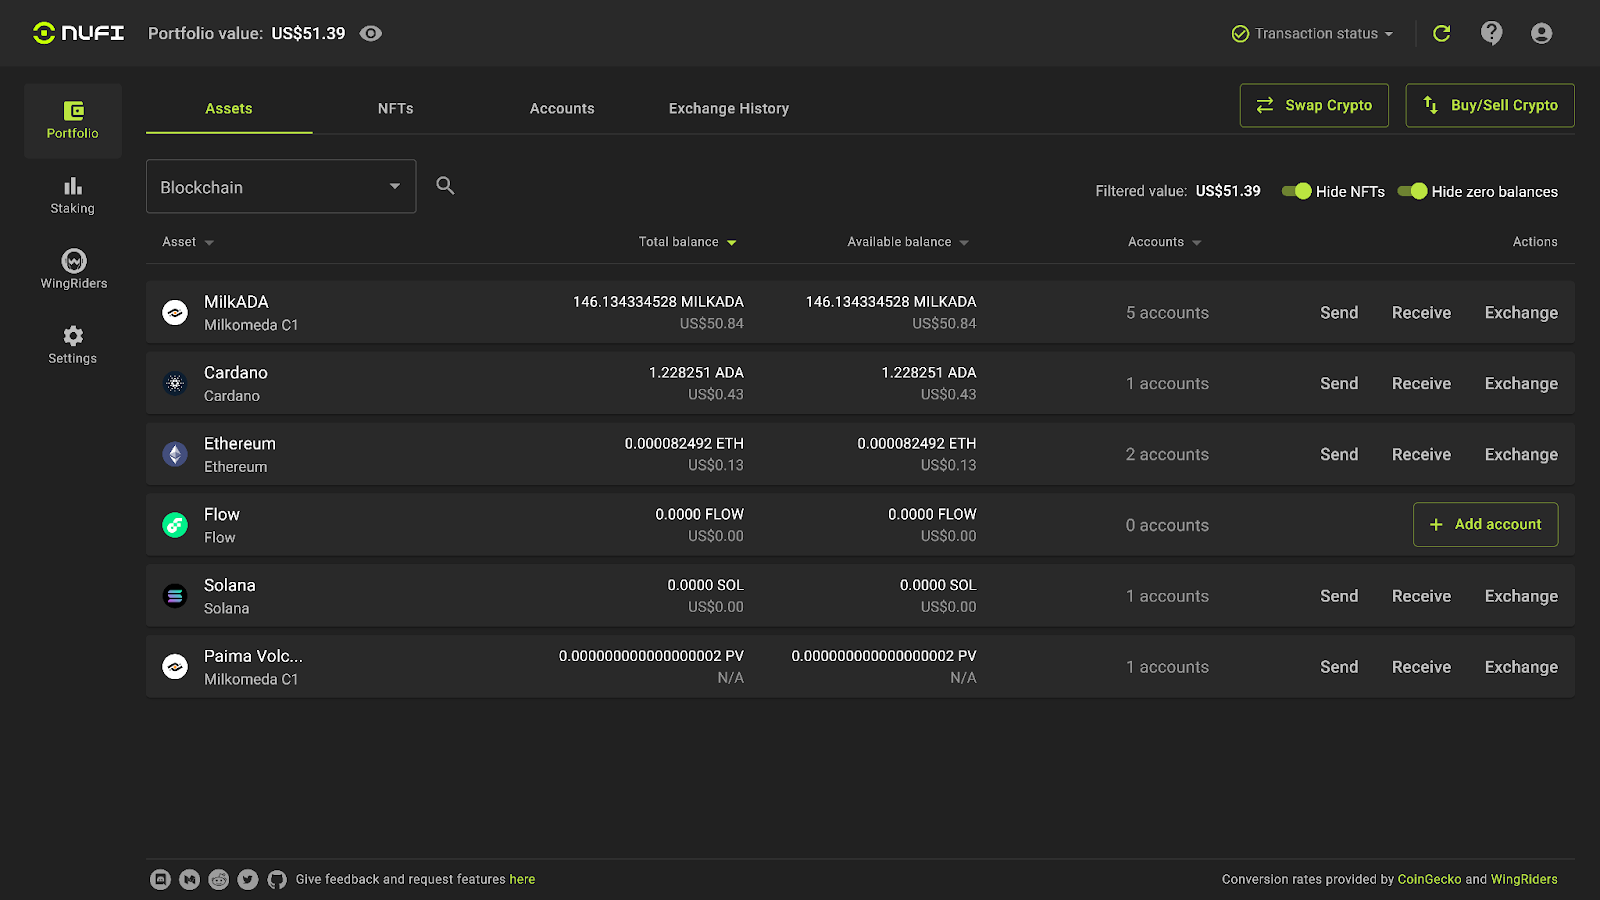Click the Buy/Sell Crypto button
Screen dimensions: 1600x900
(1490, 105)
